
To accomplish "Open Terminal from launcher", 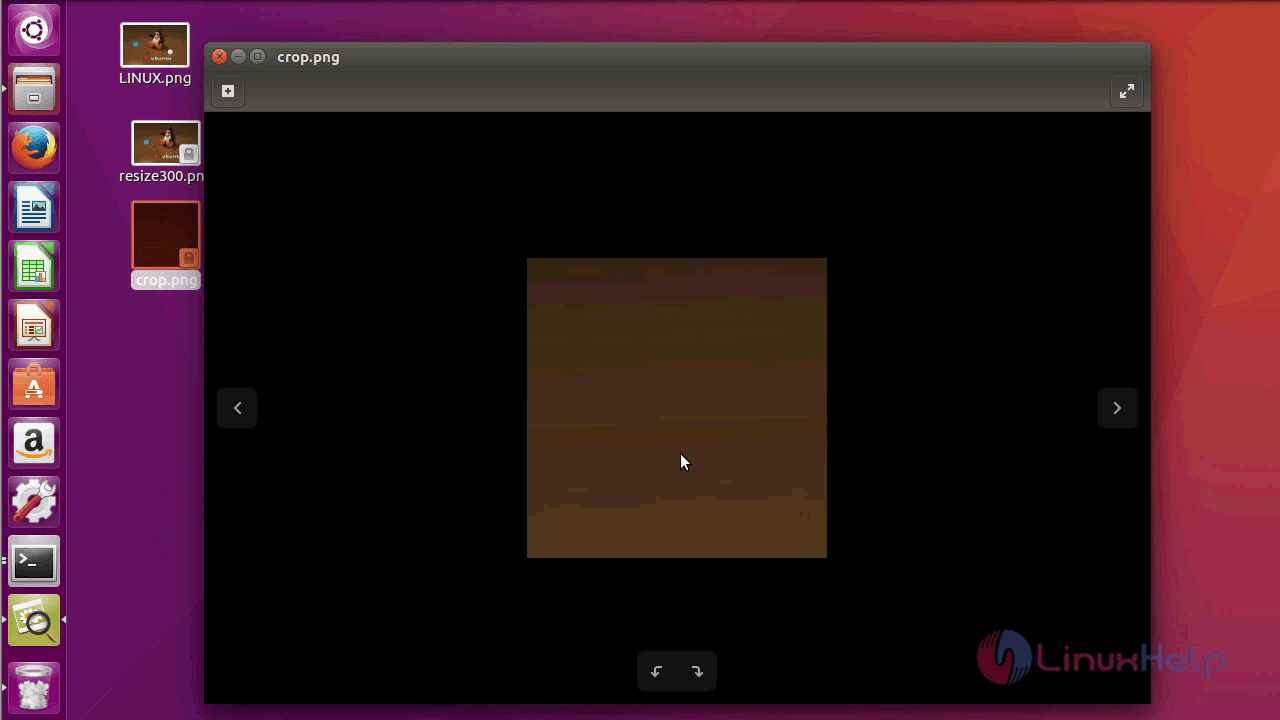I will coord(34,561).
